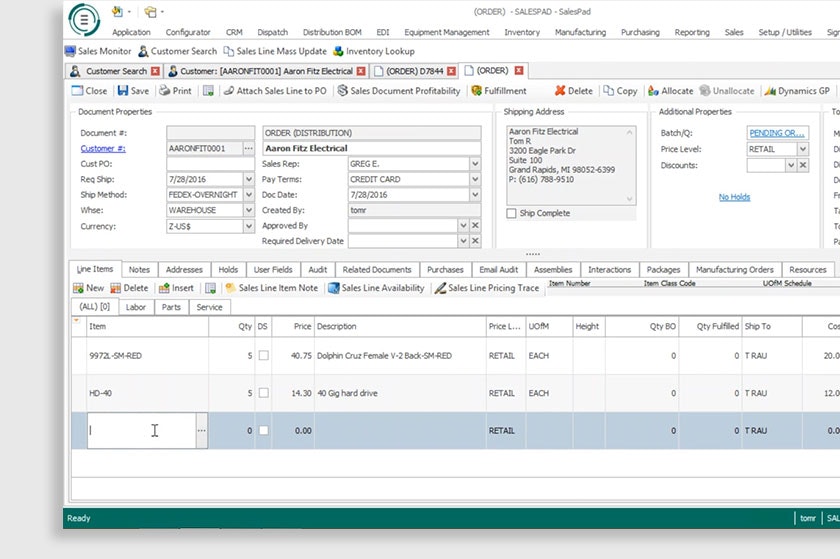Open the SalesPad application logo menu
840x559 pixels.
pos(84,20)
